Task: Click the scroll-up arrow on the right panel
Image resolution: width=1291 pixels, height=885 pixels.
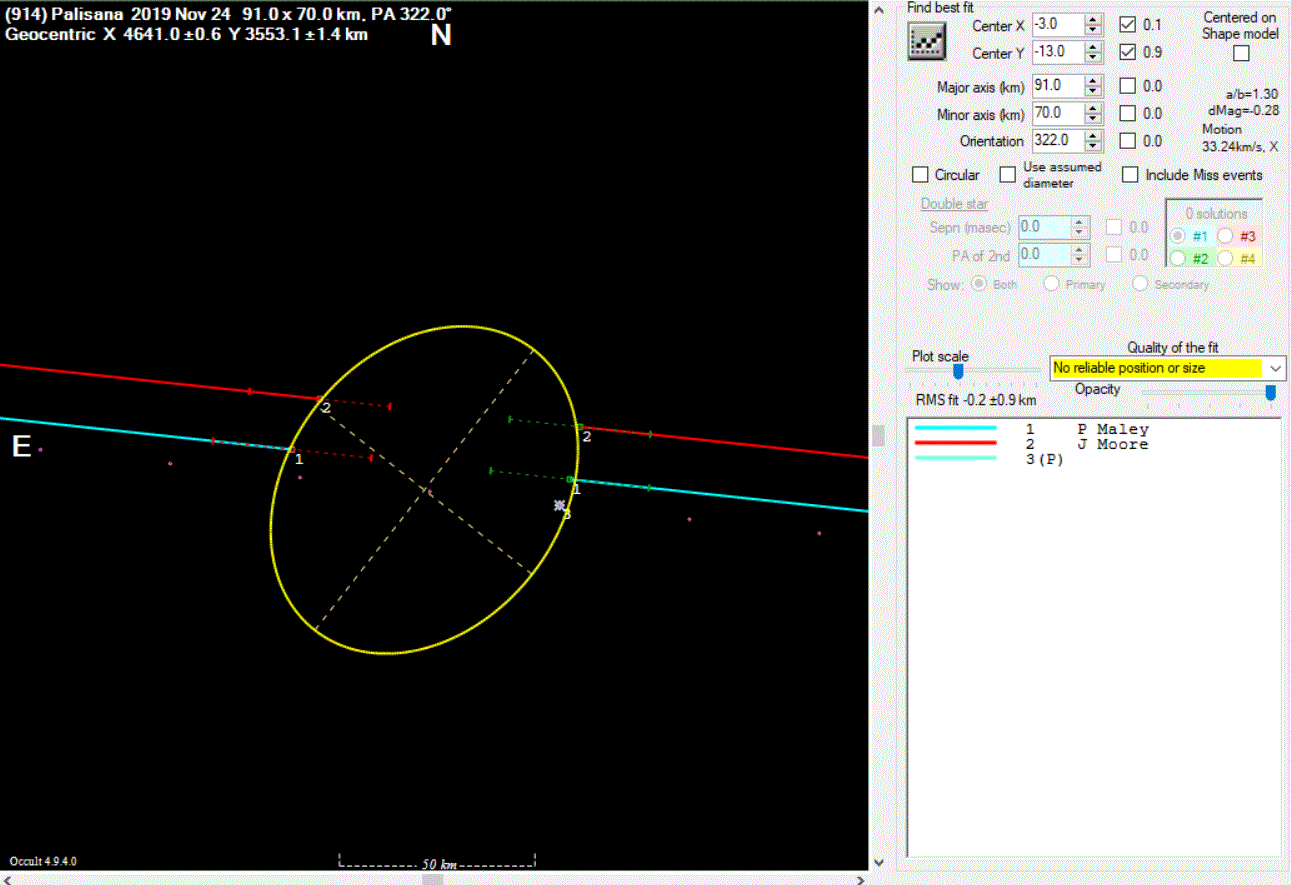Action: 877,8
